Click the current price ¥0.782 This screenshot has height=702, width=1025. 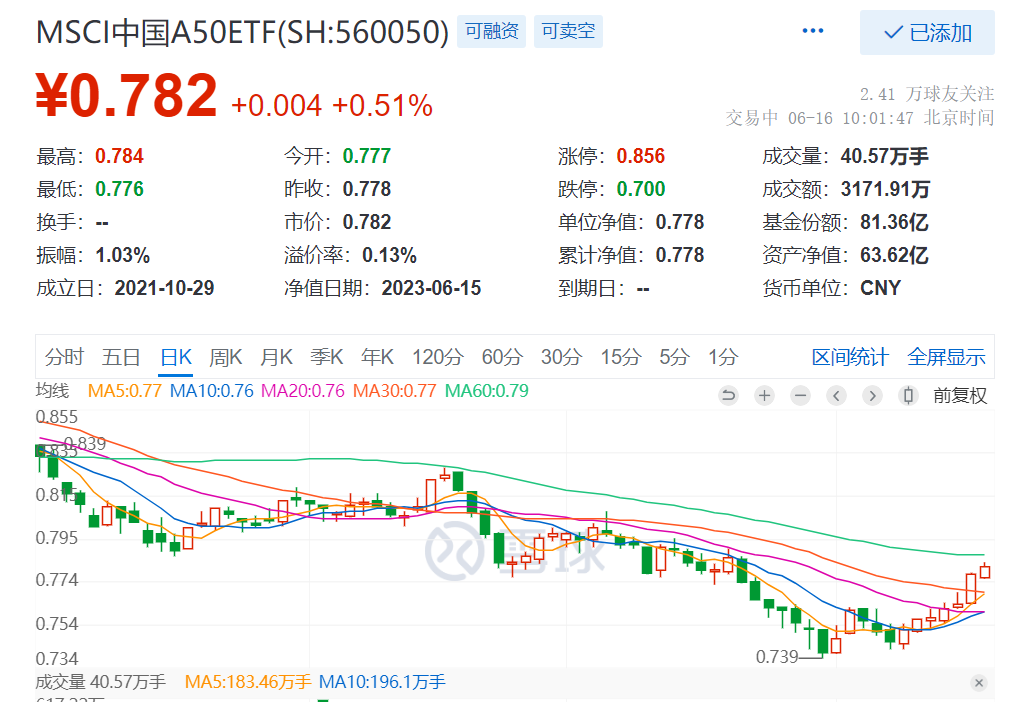click(126, 95)
